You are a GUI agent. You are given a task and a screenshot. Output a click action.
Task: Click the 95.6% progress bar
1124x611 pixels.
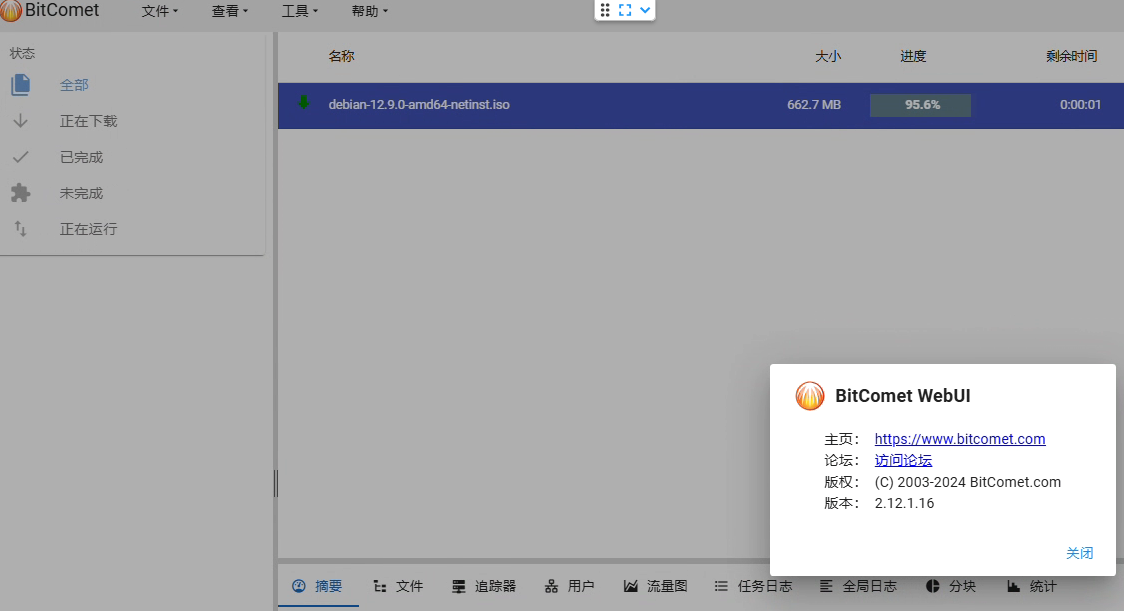pyautogui.click(x=920, y=103)
